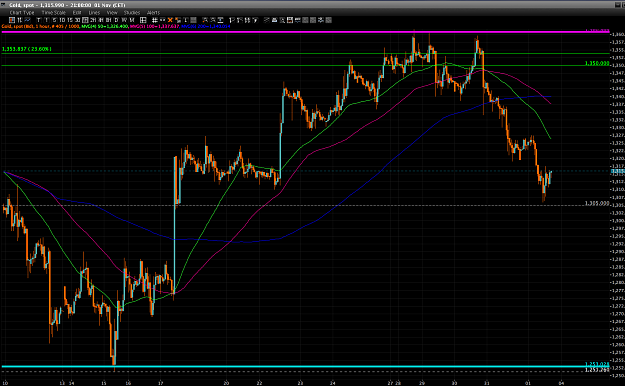Click the split window grid layout icon

tap(143, 20)
